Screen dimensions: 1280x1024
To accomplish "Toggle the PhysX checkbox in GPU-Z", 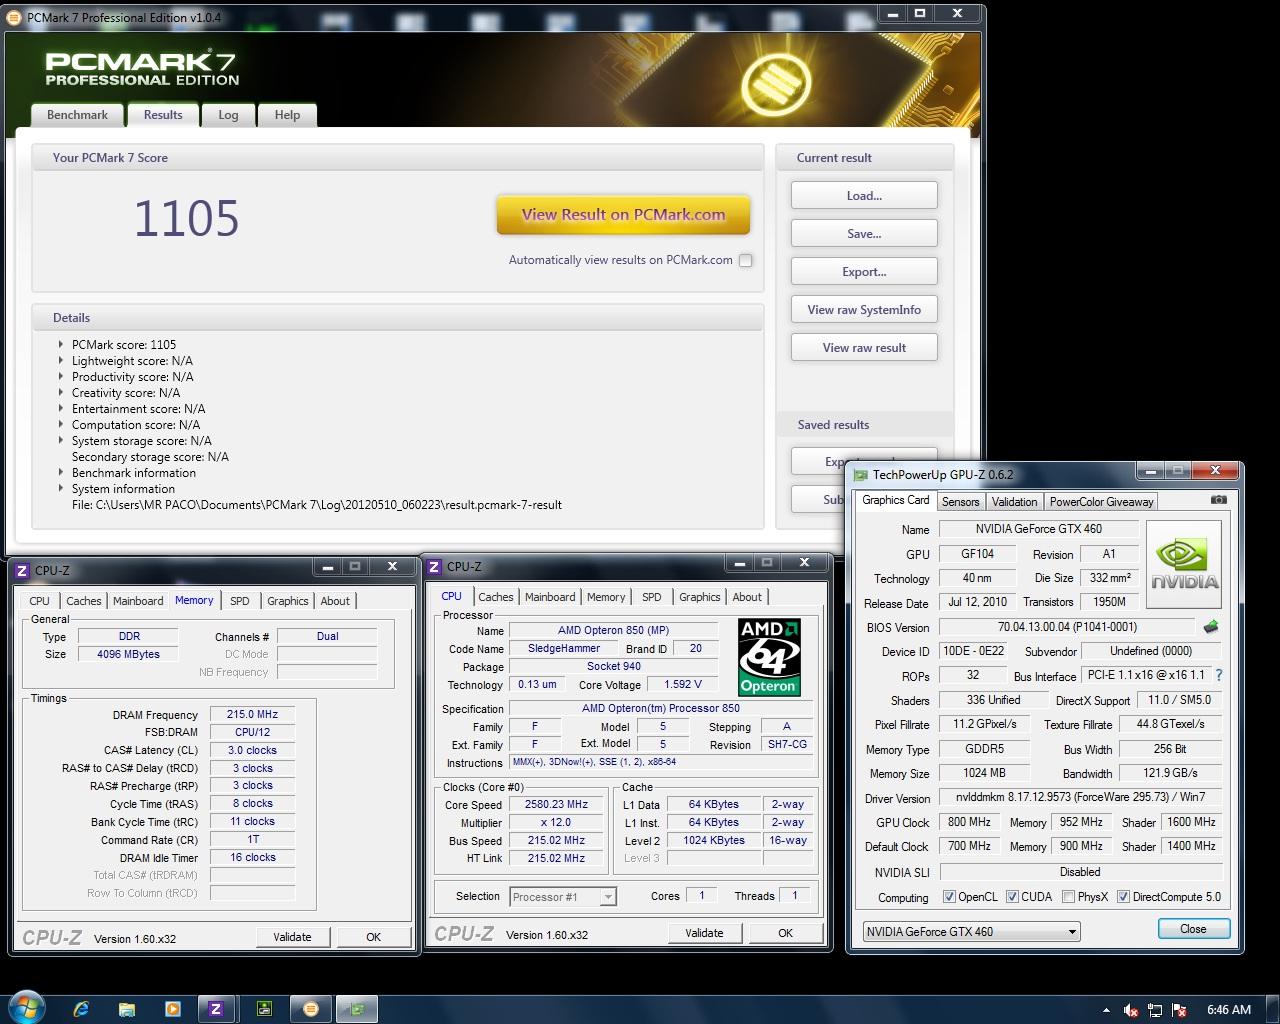I will (x=1068, y=897).
